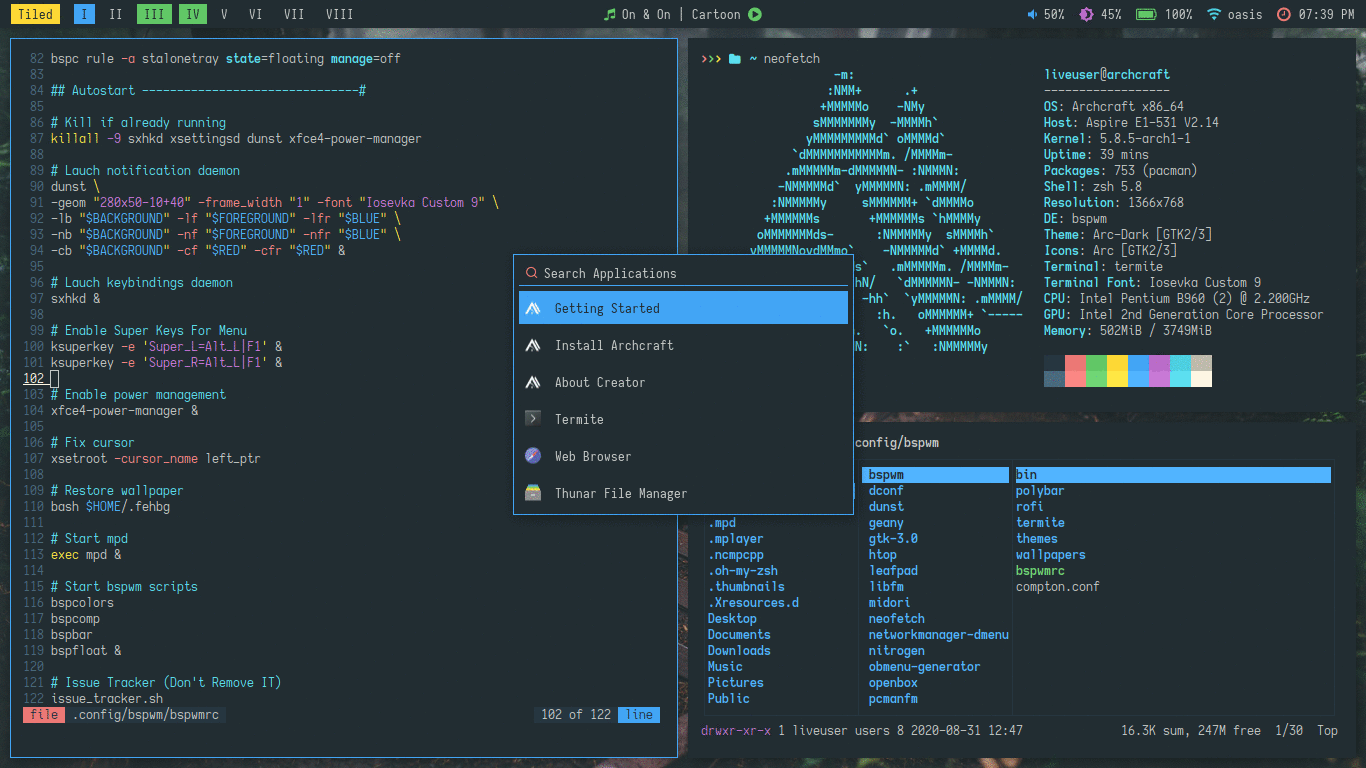Select openbox directory in ranger
Image resolution: width=1366 pixels, height=768 pixels.
tap(893, 683)
